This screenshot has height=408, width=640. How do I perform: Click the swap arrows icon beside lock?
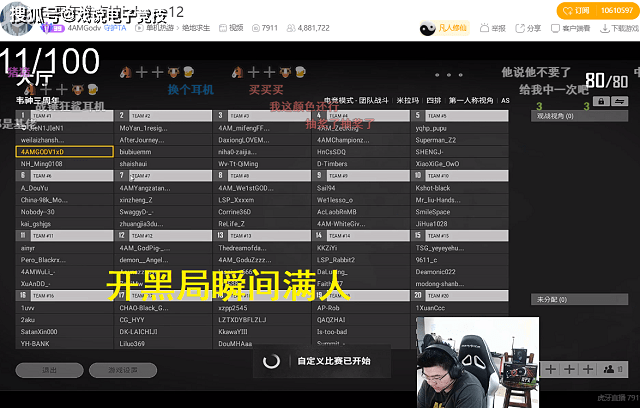point(620,101)
